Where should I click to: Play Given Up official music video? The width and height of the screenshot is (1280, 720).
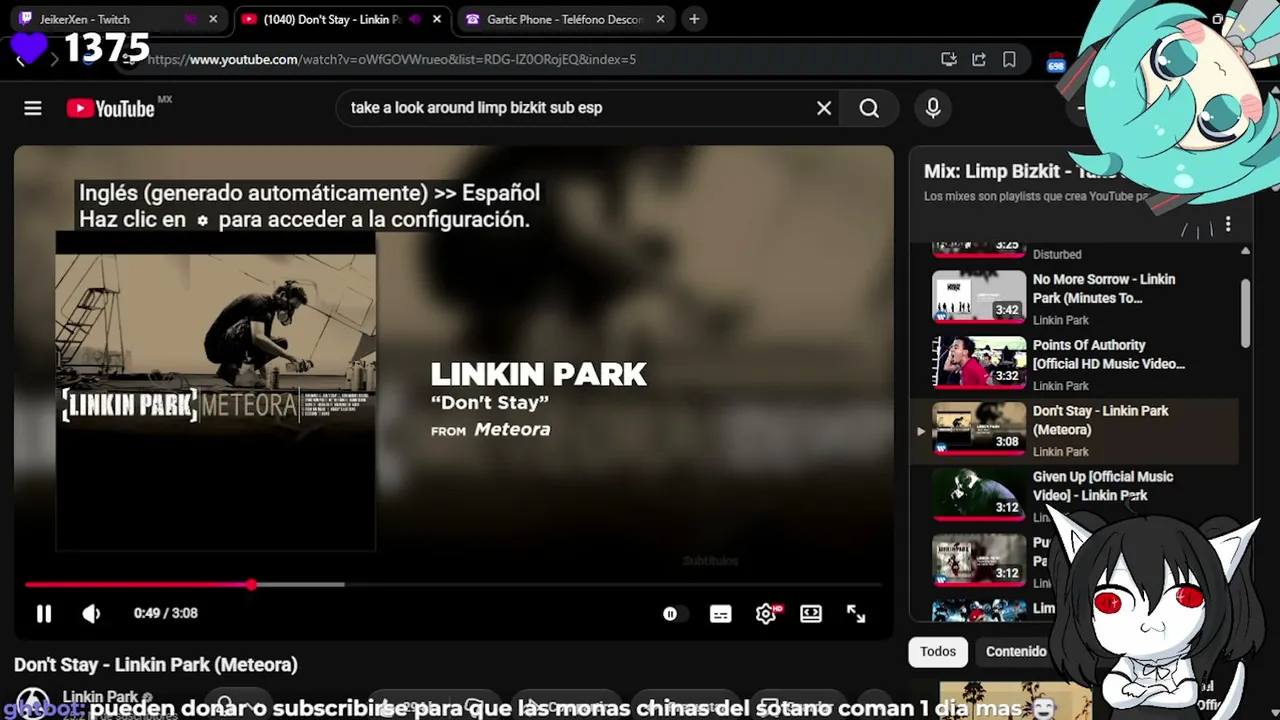[x=1075, y=496]
